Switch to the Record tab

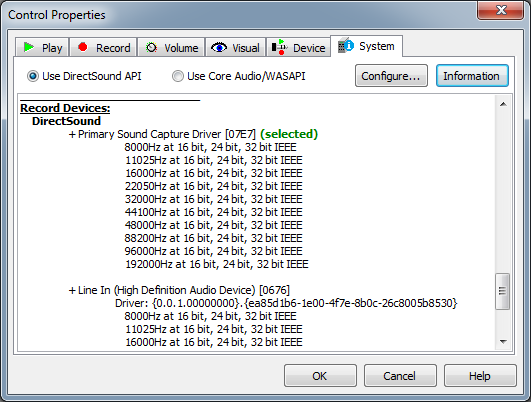click(103, 47)
